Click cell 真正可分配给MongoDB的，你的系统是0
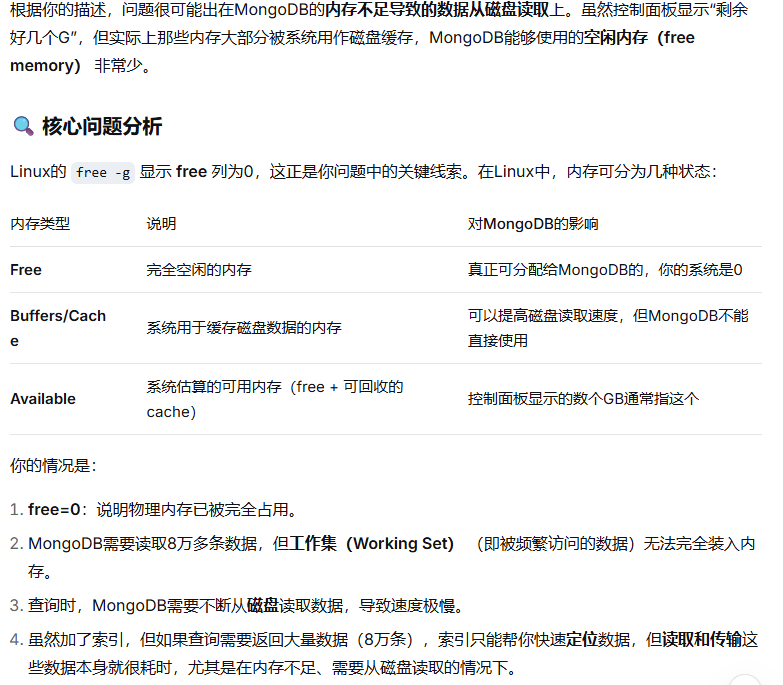The height and width of the screenshot is (685, 783). point(605,270)
